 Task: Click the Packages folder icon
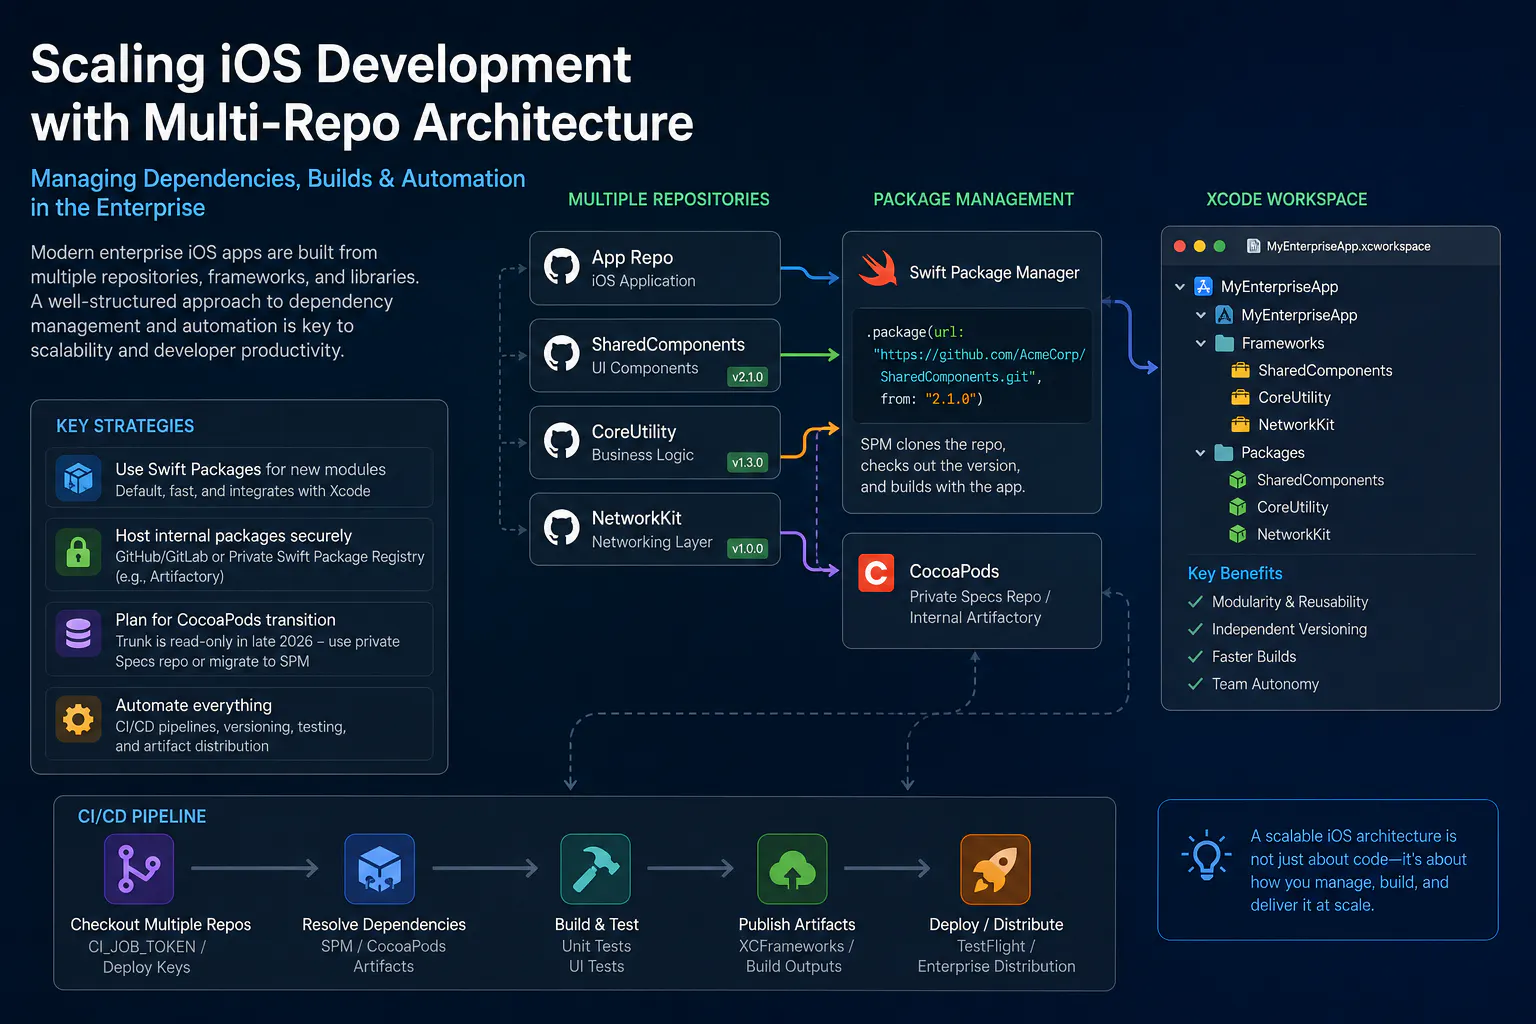point(1224,453)
